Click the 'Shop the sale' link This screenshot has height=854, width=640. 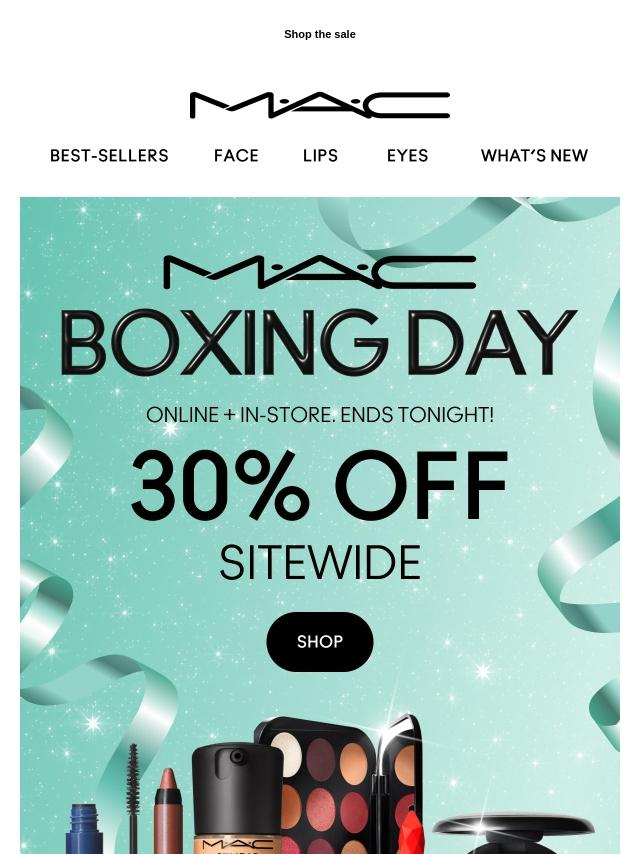click(x=320, y=34)
